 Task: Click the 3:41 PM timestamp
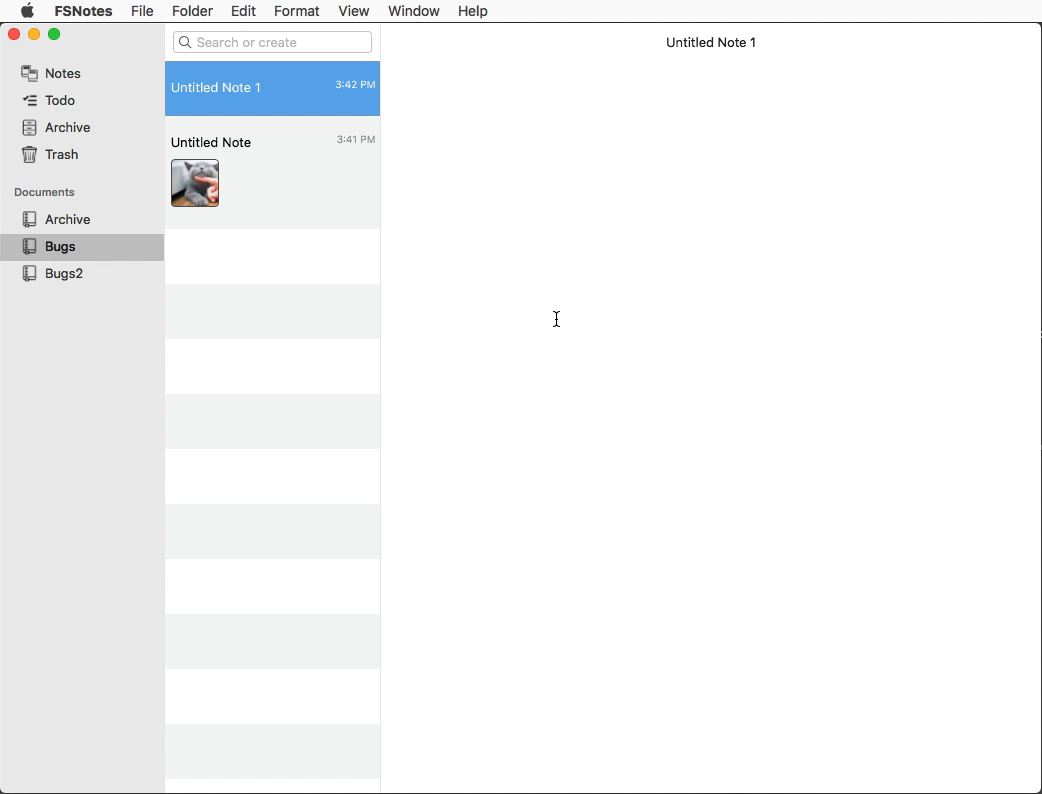coord(356,140)
